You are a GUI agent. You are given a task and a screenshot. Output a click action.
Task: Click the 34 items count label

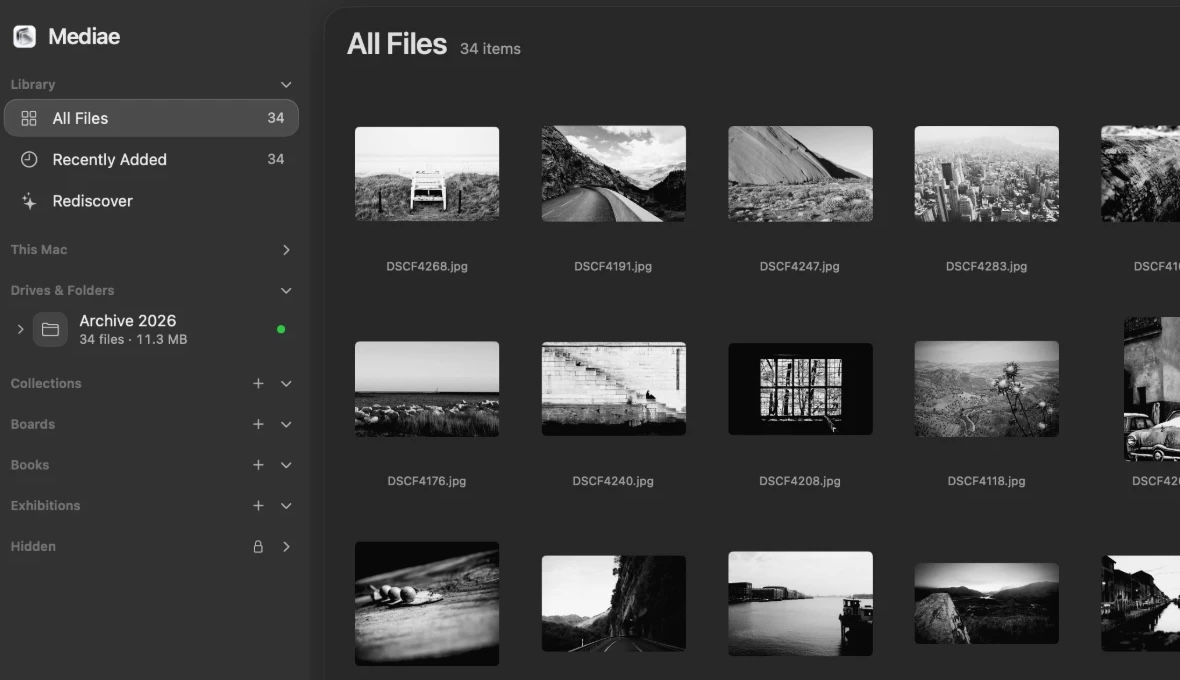490,49
